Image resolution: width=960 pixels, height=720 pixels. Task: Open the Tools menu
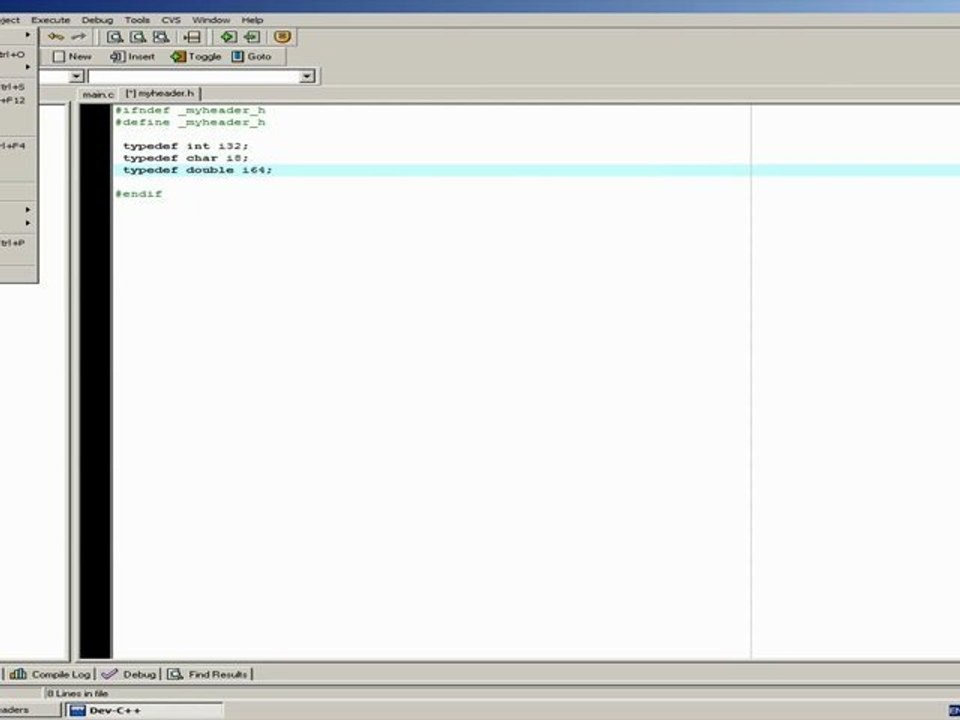click(x=137, y=20)
